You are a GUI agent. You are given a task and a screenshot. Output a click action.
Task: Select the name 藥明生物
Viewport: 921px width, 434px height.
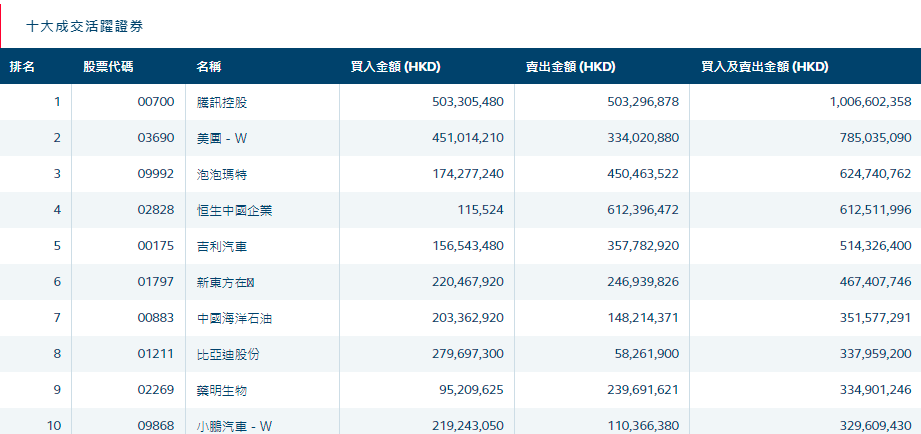pos(222,389)
